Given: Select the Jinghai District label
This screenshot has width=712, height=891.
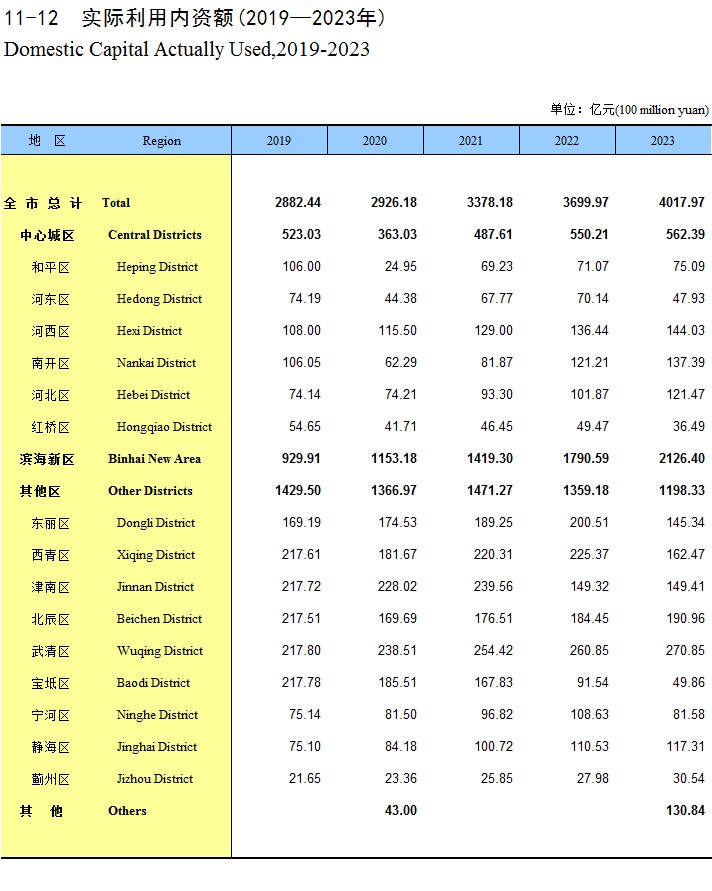Looking at the screenshot, I should point(157,747).
